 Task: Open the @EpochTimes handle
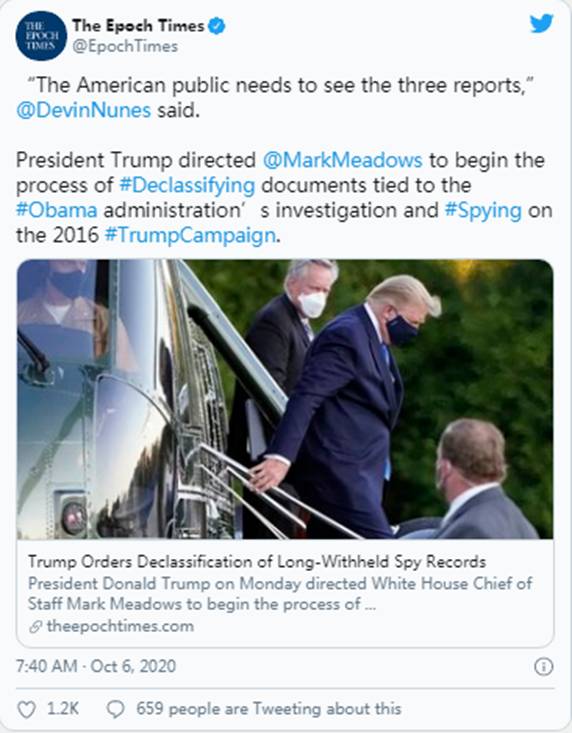pyautogui.click(x=125, y=47)
